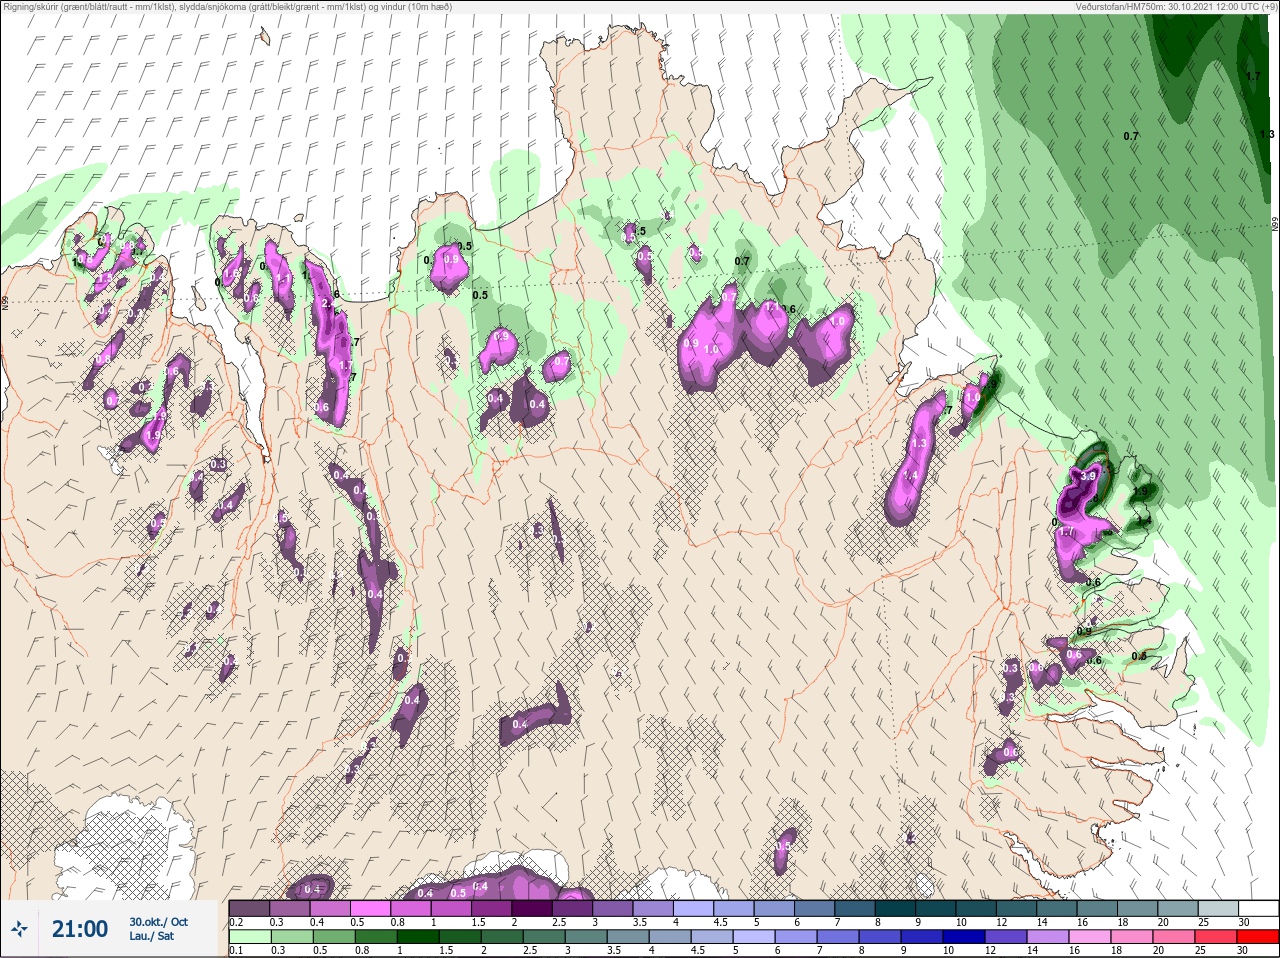Image resolution: width=1280 pixels, height=958 pixels.
Task: Click the snow legend label '4.5'
Action: coord(720,922)
